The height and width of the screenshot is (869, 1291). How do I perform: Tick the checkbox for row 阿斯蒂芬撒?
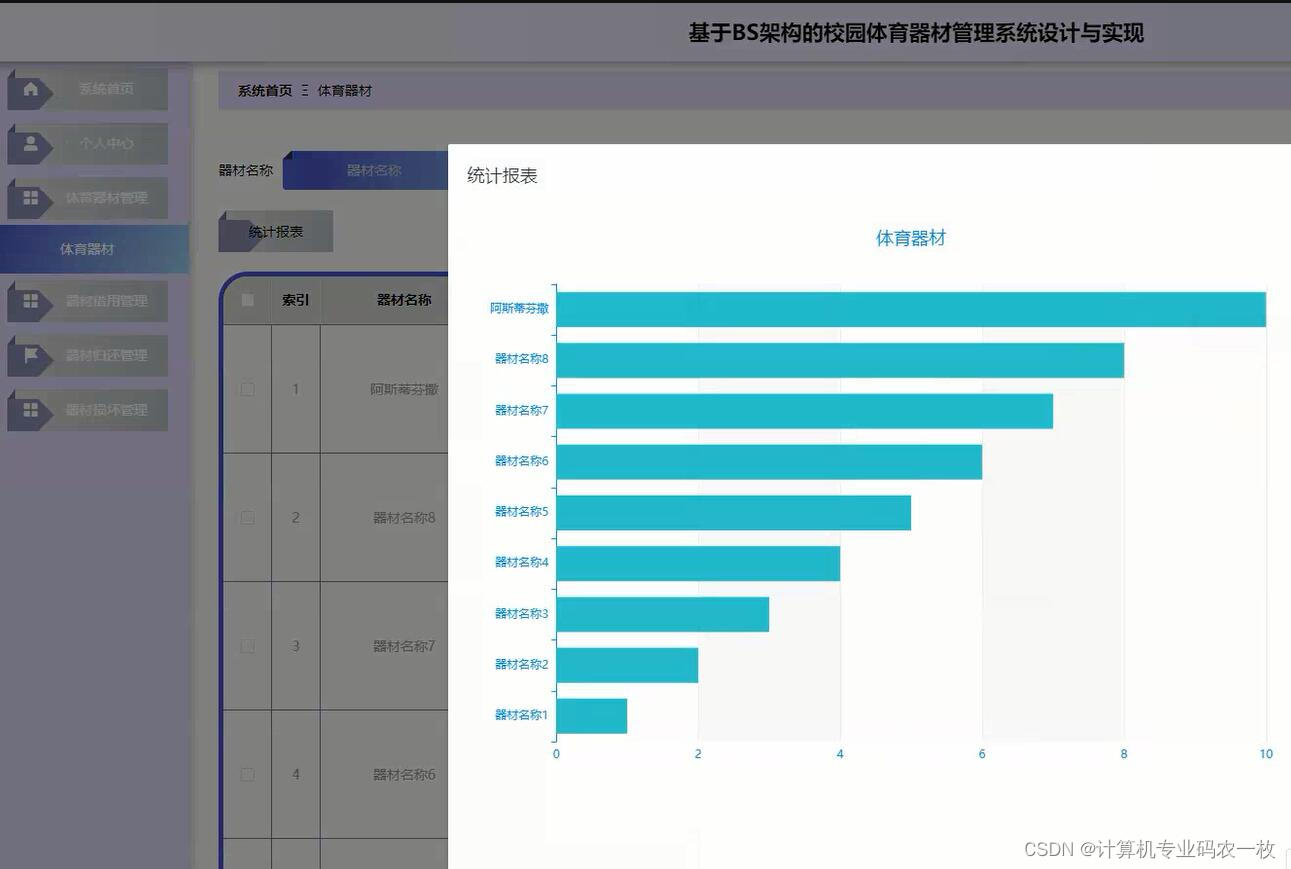coord(247,389)
